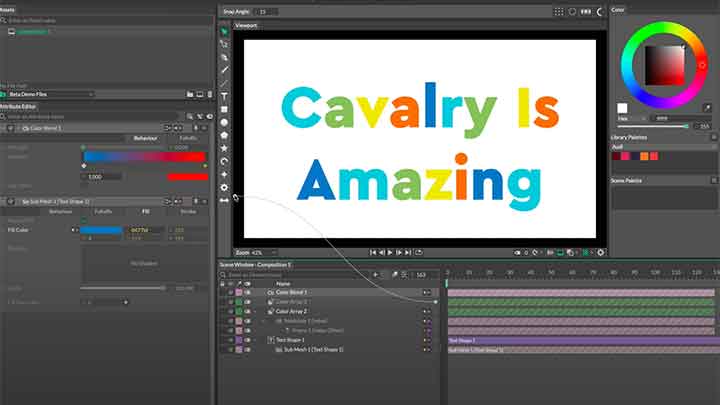Image resolution: width=720 pixels, height=405 pixels.
Task: Open the Library Palettes options
Action: 714,137
